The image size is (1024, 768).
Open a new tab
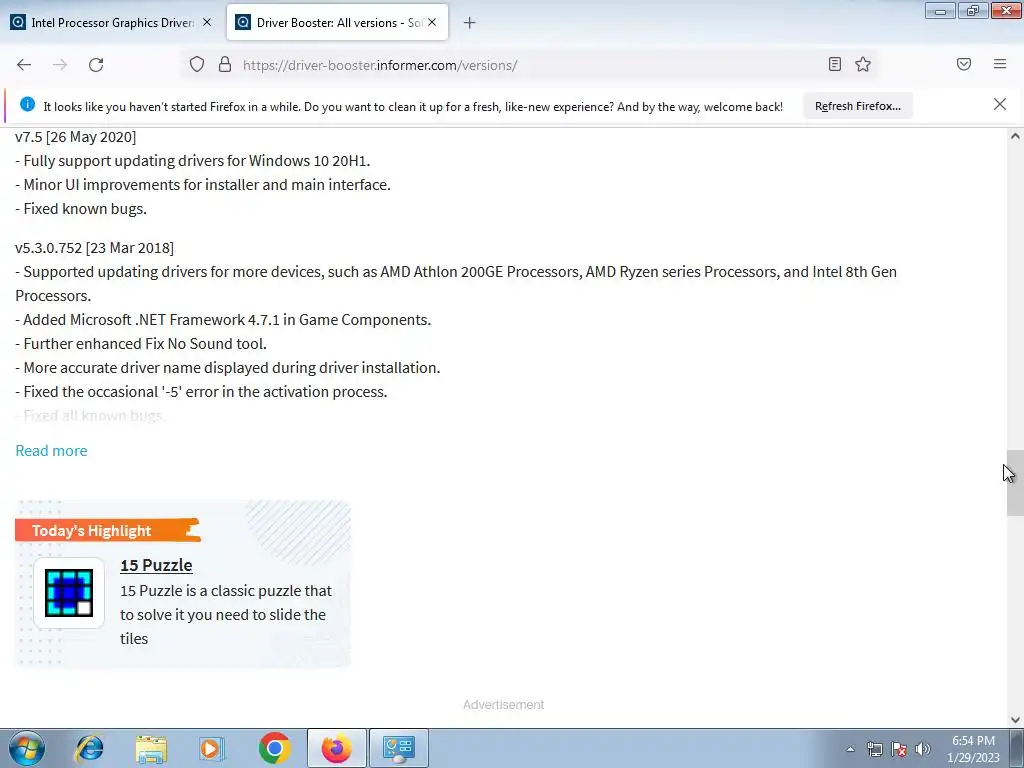469,23
